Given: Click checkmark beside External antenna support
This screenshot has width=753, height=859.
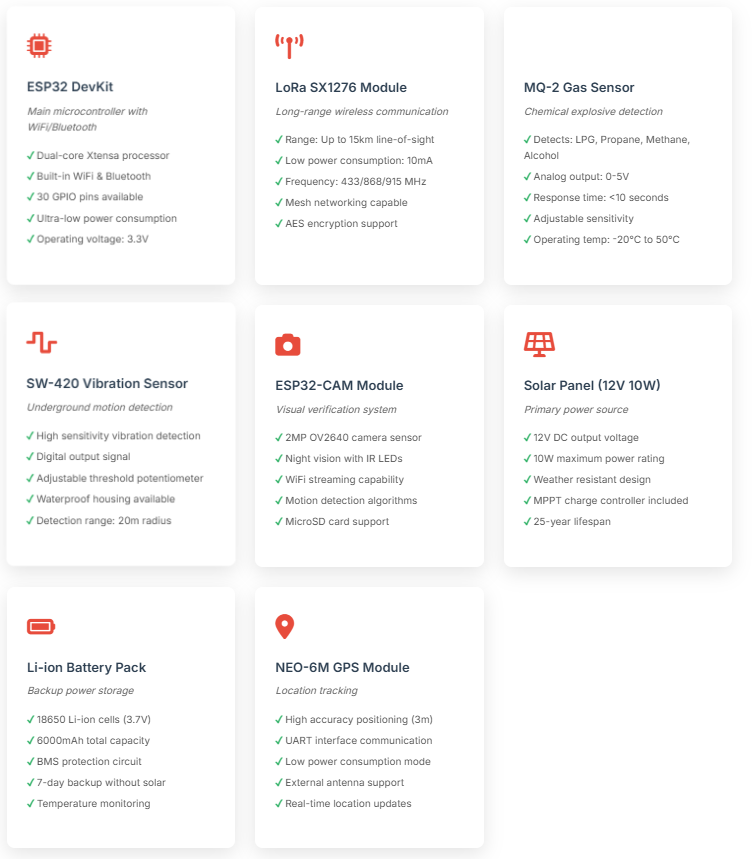Looking at the screenshot, I should click(279, 783).
